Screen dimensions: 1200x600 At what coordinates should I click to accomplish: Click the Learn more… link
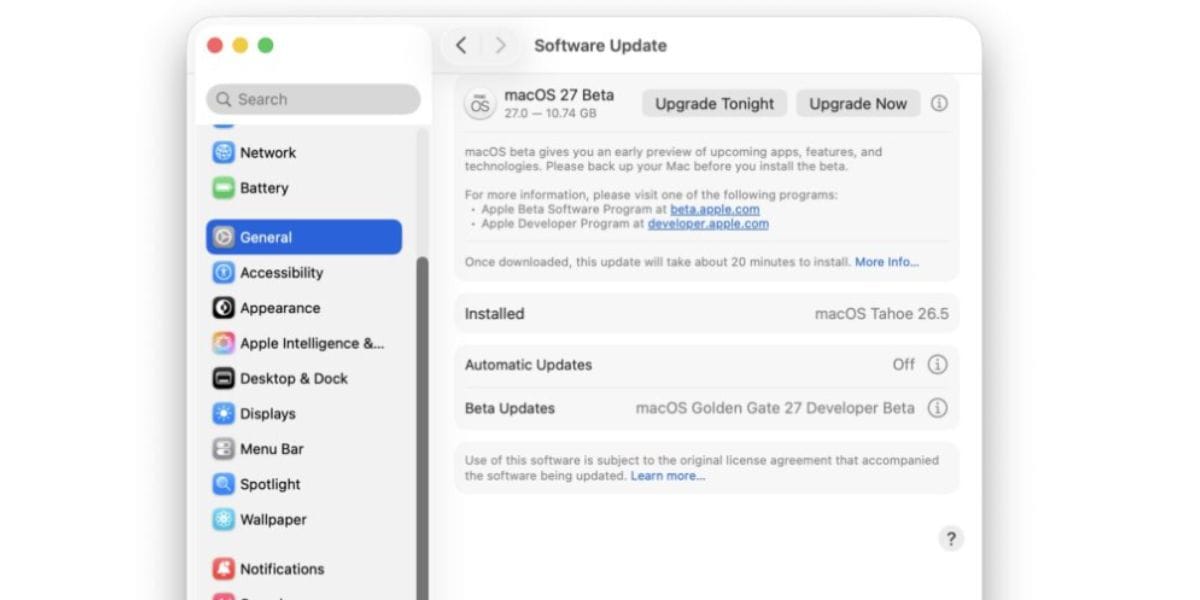668,476
